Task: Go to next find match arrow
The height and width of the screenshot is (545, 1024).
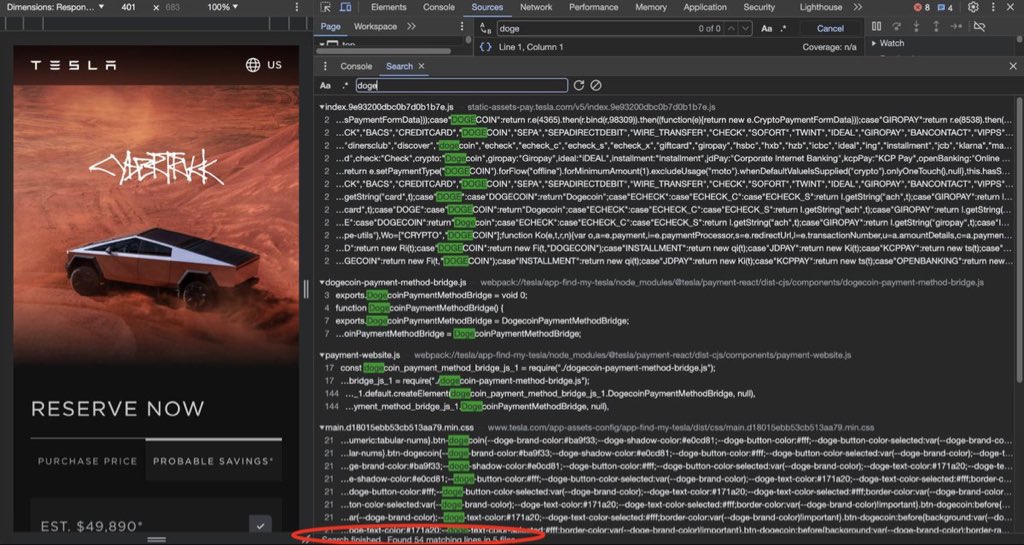Action: [746, 28]
